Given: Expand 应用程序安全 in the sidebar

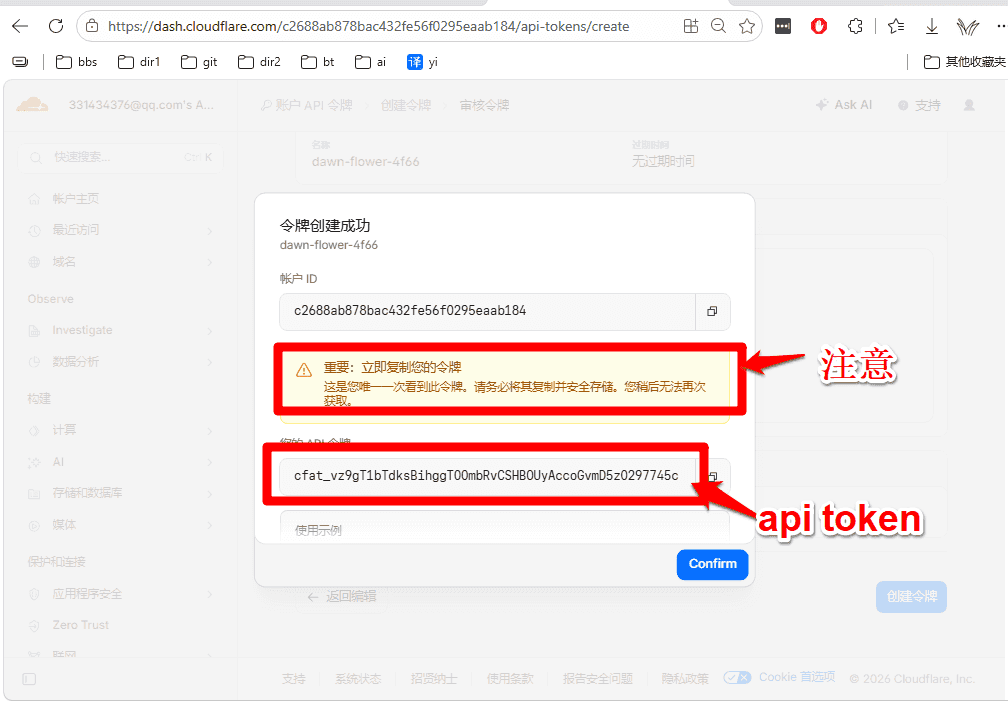Looking at the screenshot, I should [120, 594].
